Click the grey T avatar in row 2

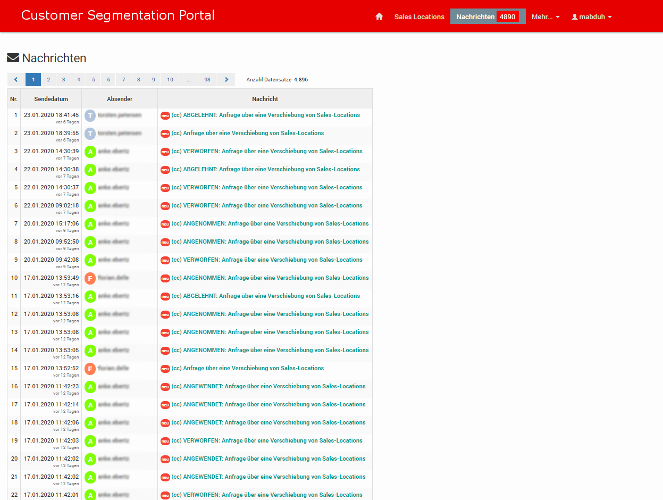tap(90, 133)
